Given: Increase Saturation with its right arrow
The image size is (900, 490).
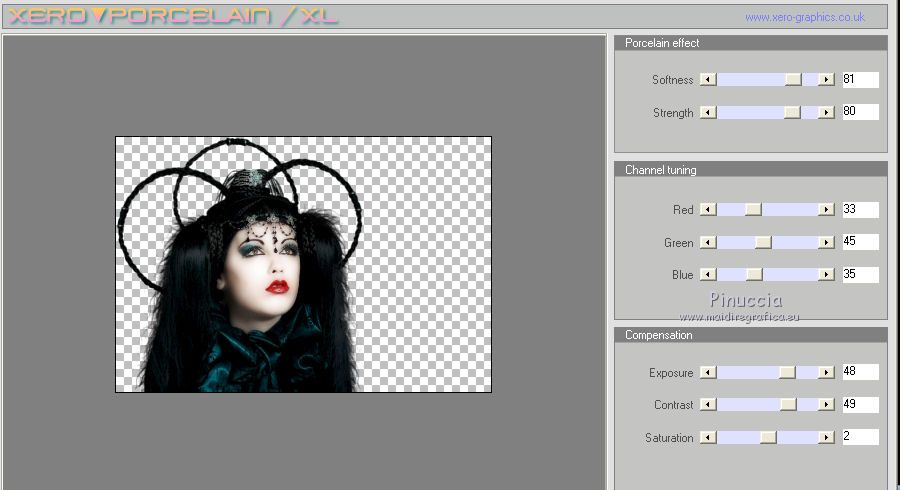Looking at the screenshot, I should (826, 437).
